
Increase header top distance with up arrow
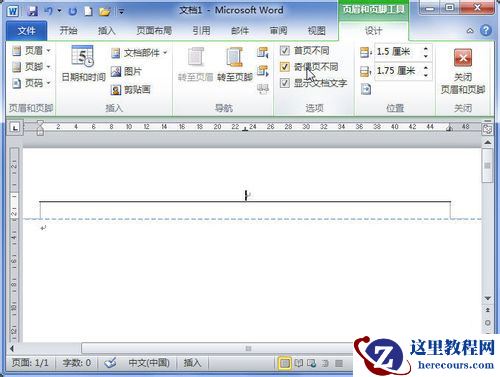(x=426, y=49)
